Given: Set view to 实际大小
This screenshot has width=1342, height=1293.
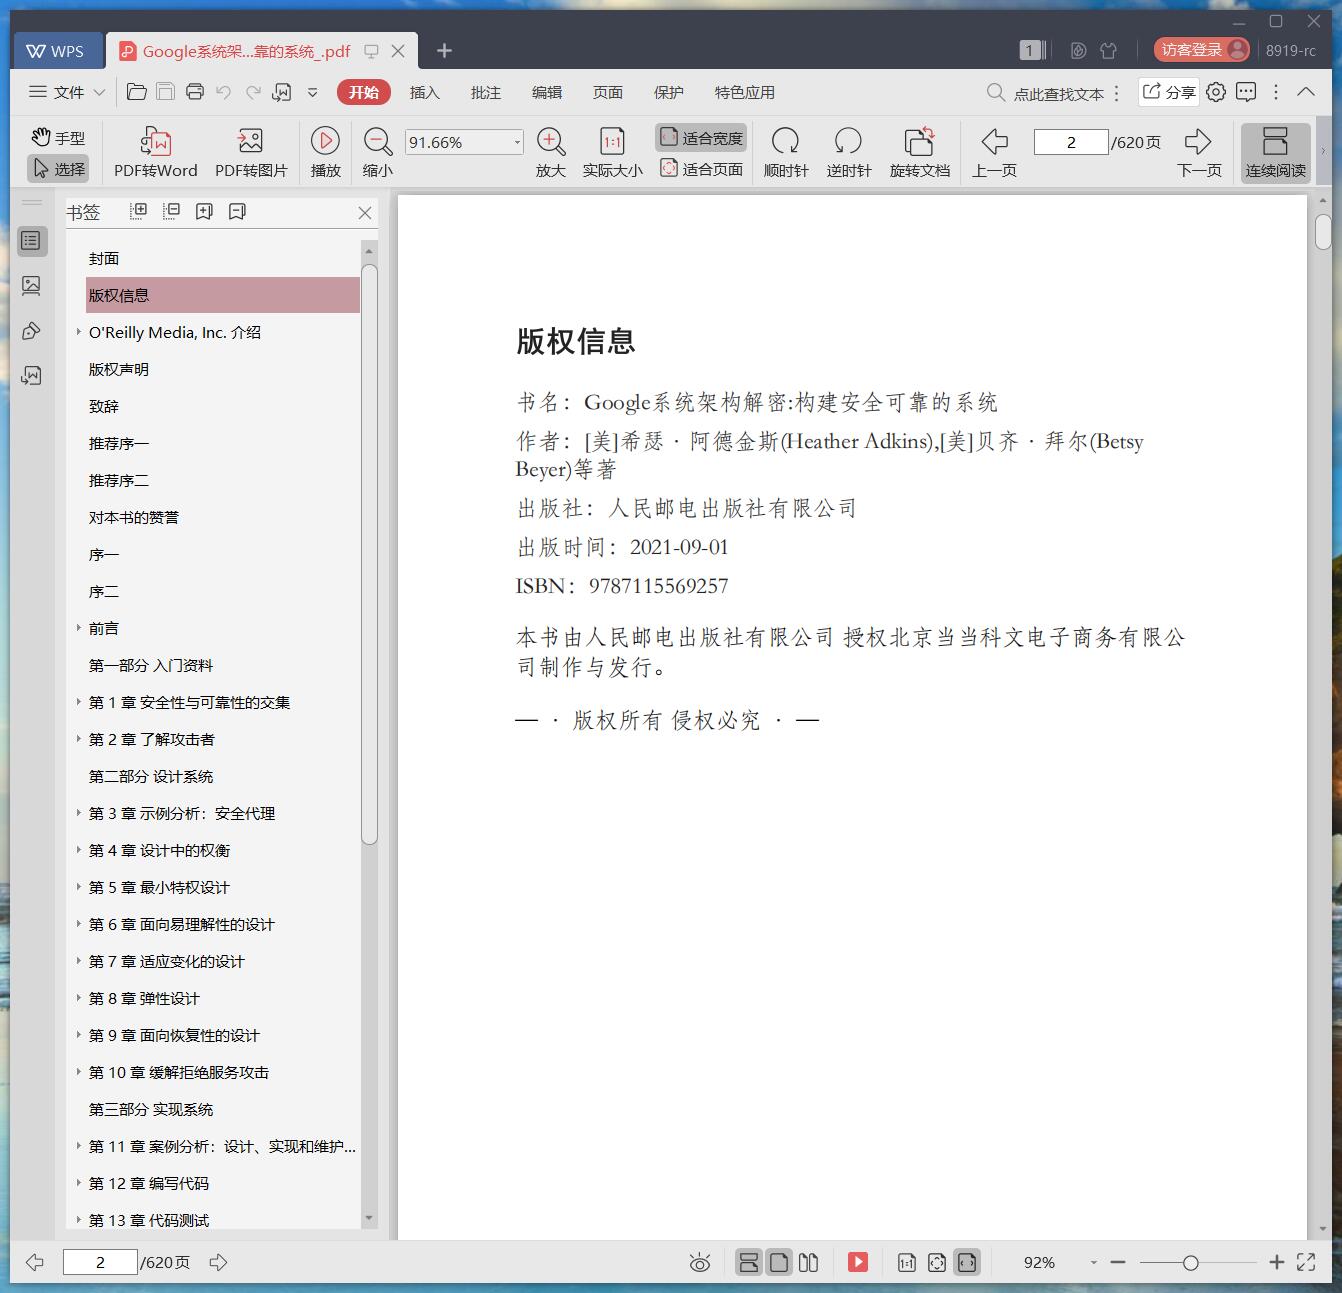Looking at the screenshot, I should point(612,153).
